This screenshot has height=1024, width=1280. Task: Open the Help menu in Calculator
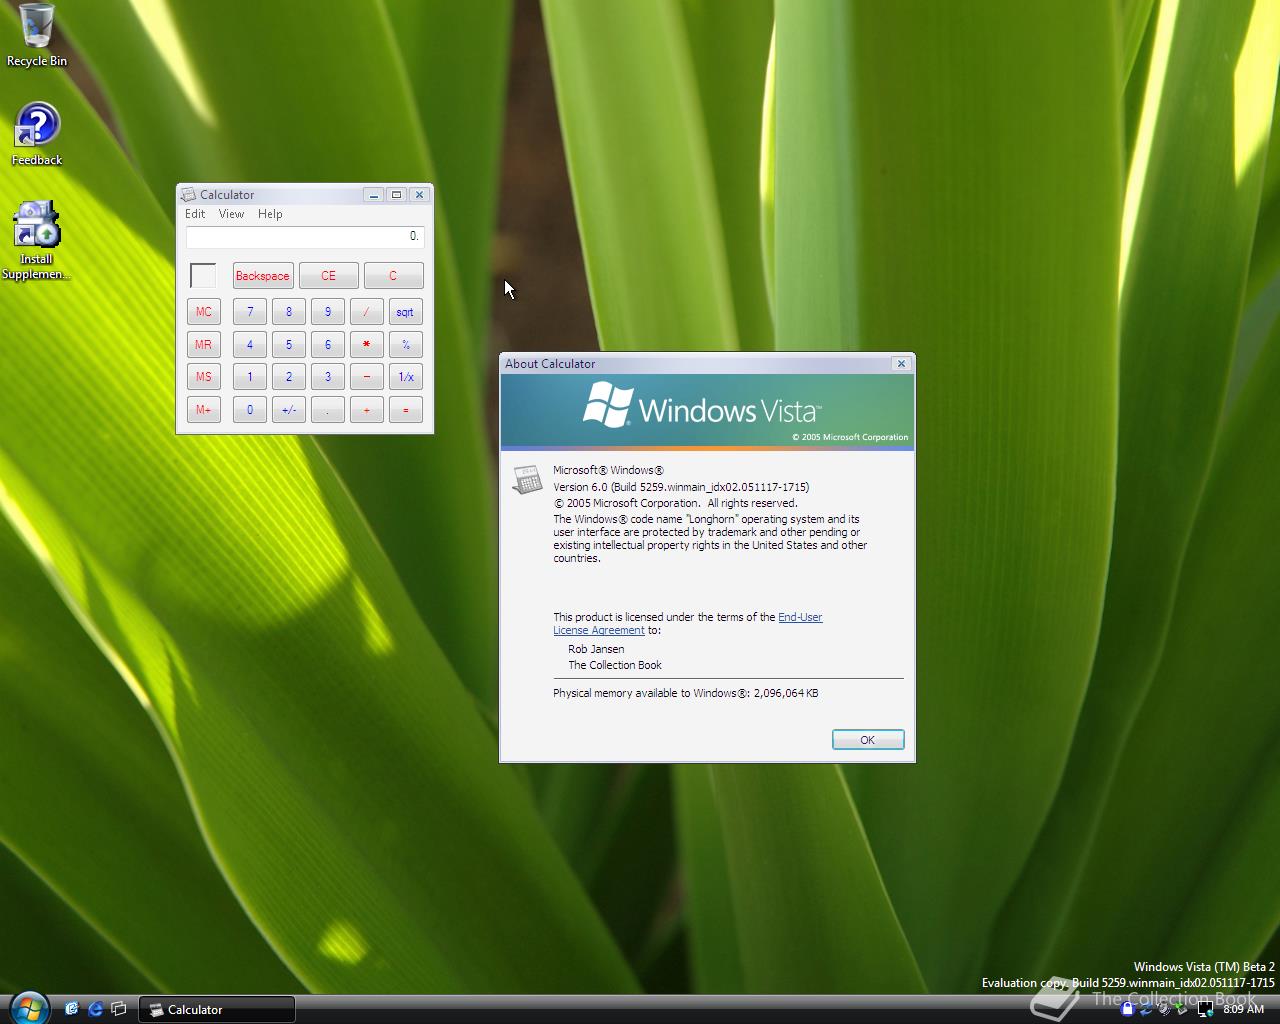point(270,214)
